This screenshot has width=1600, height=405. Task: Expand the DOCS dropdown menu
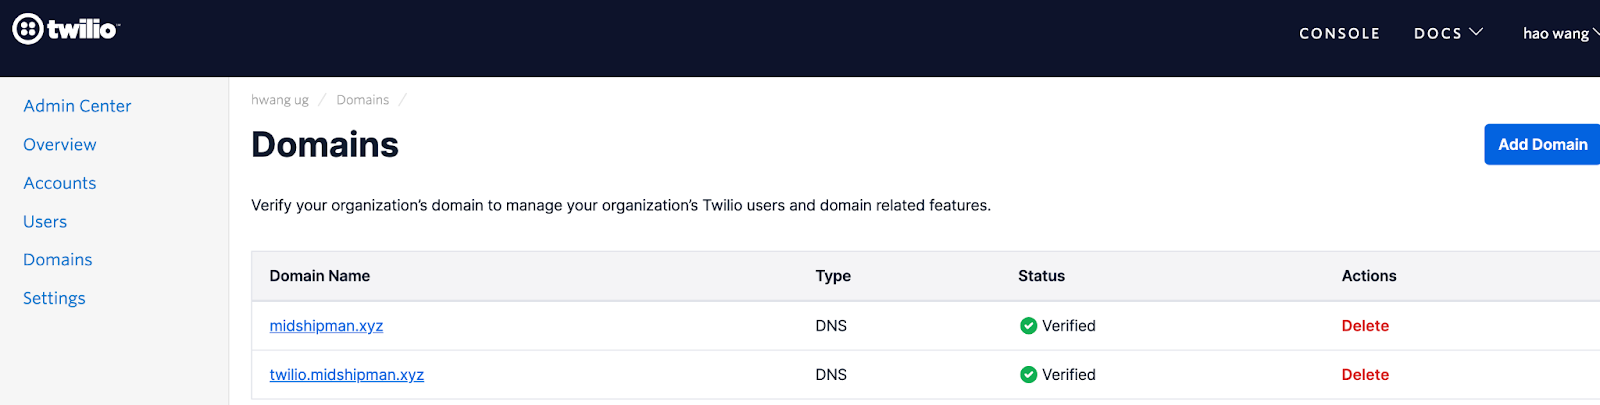[x=1447, y=33]
